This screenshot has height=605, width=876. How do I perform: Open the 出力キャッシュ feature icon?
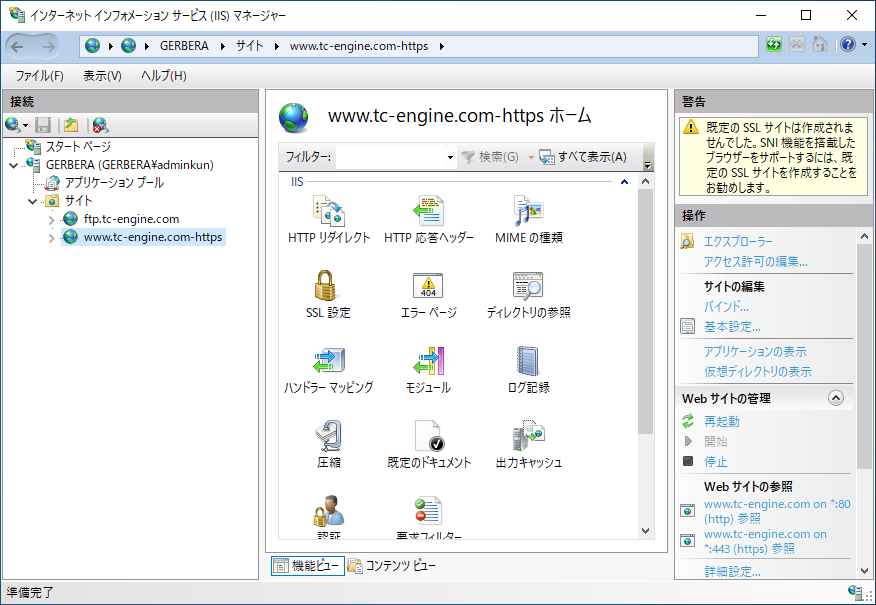point(528,436)
